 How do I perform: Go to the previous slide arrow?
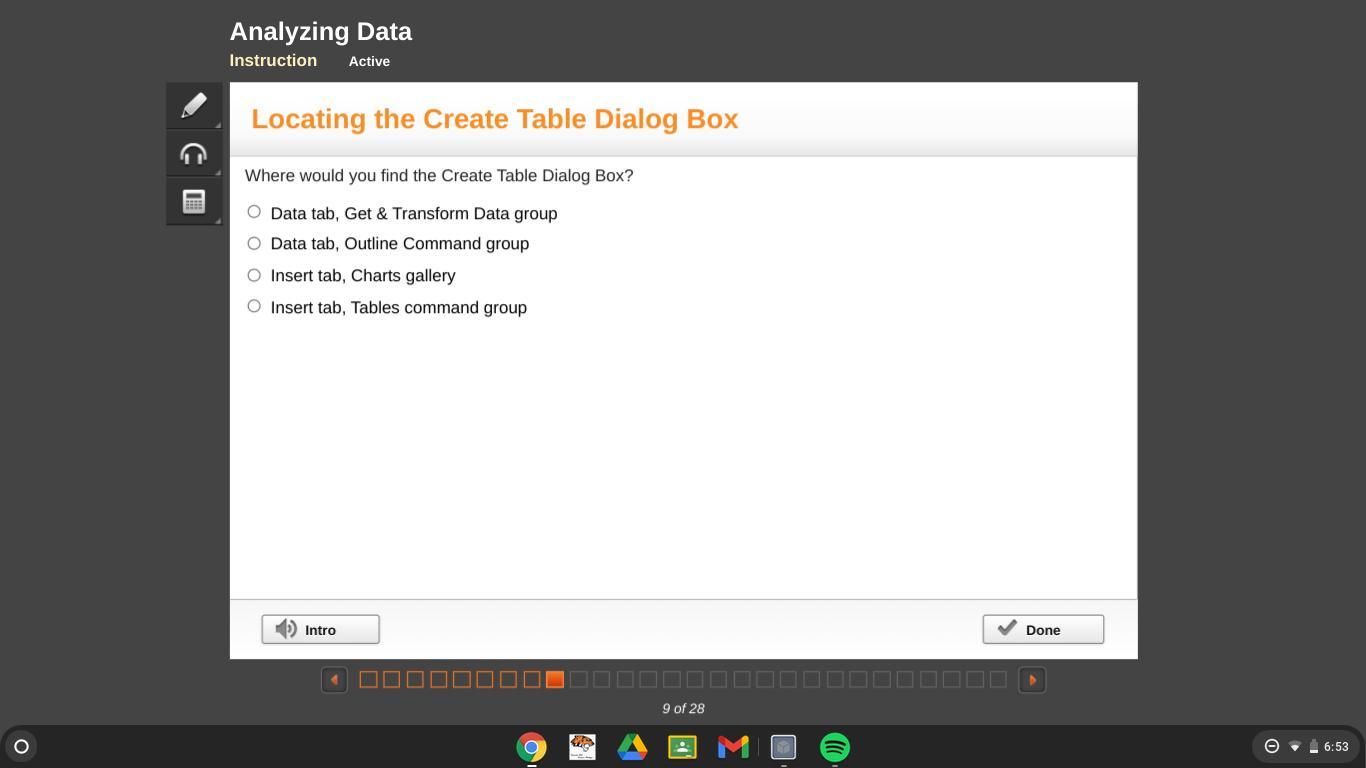334,680
